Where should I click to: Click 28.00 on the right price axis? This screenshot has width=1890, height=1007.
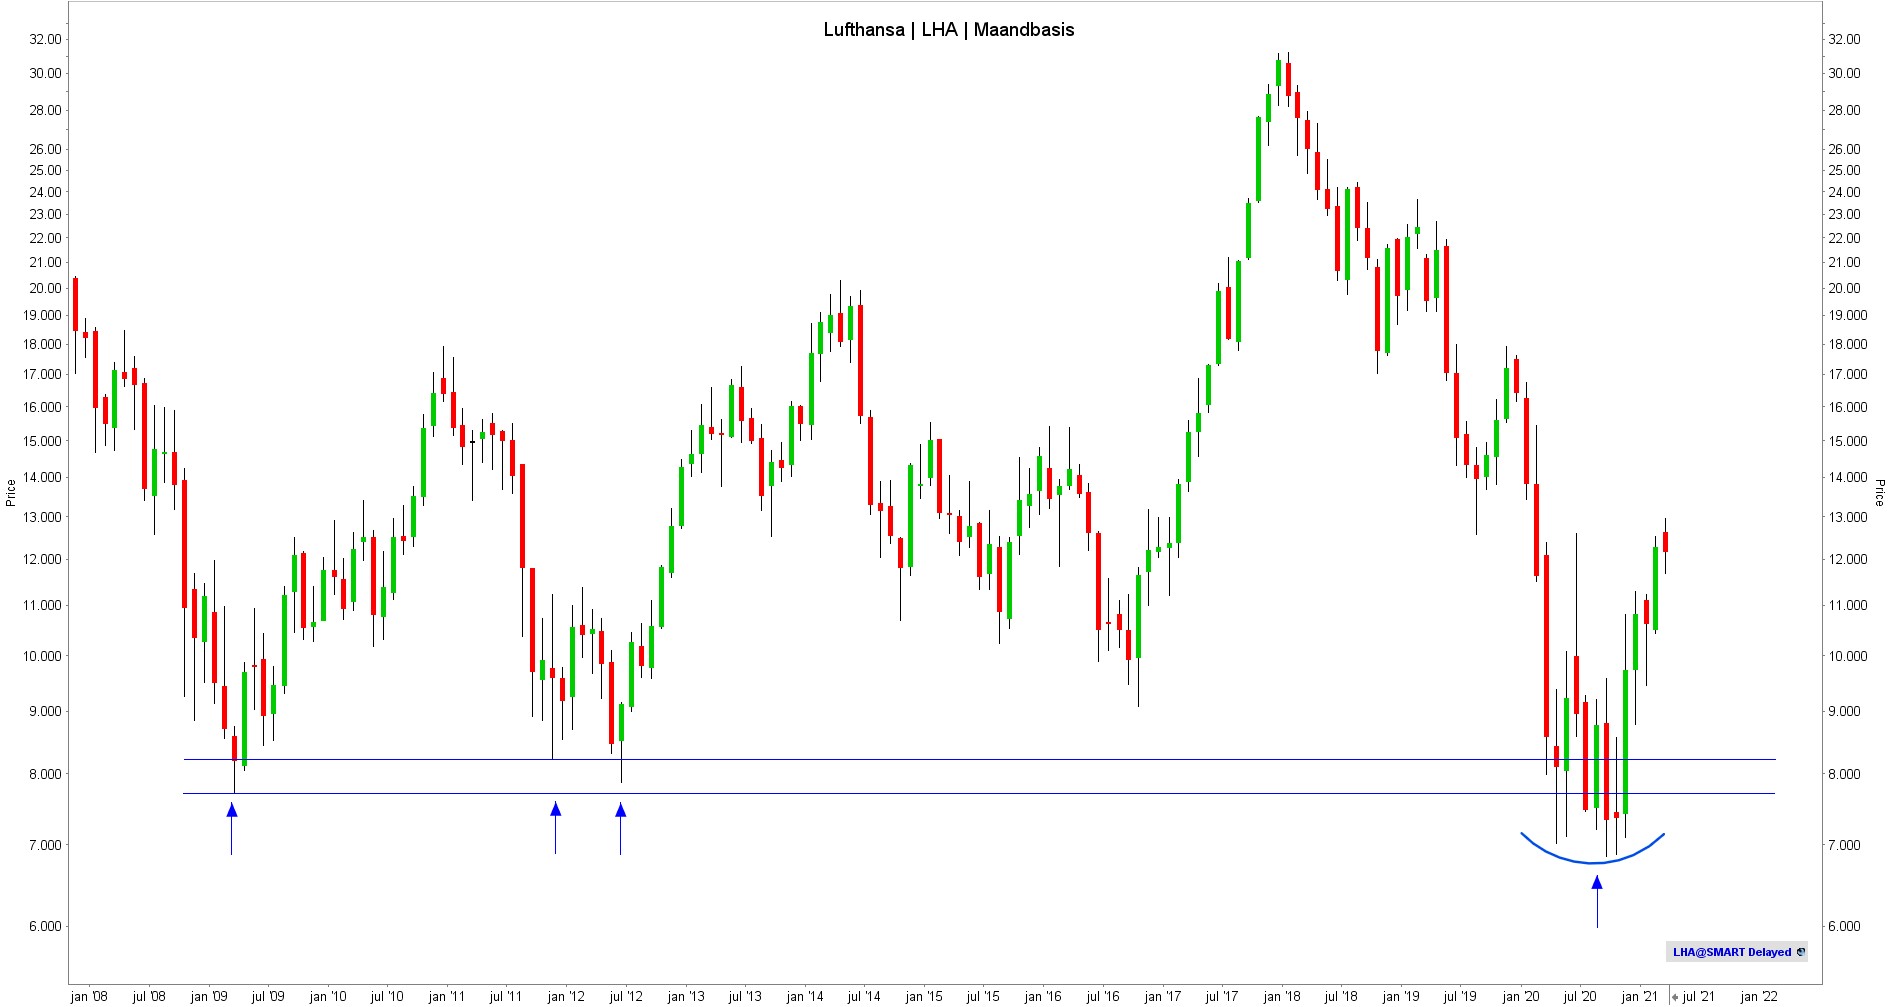click(1844, 110)
